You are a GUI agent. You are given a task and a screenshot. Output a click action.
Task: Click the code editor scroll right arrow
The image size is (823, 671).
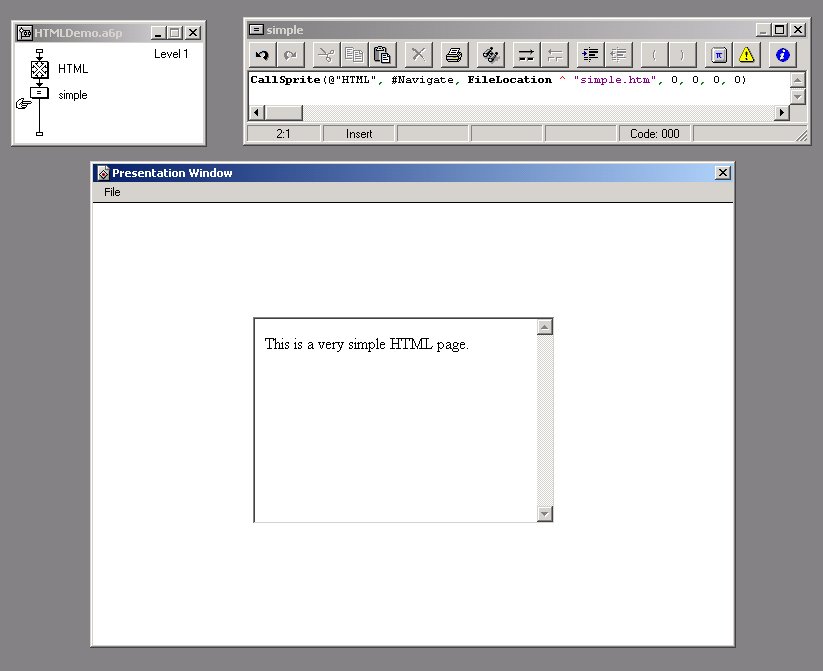point(782,112)
